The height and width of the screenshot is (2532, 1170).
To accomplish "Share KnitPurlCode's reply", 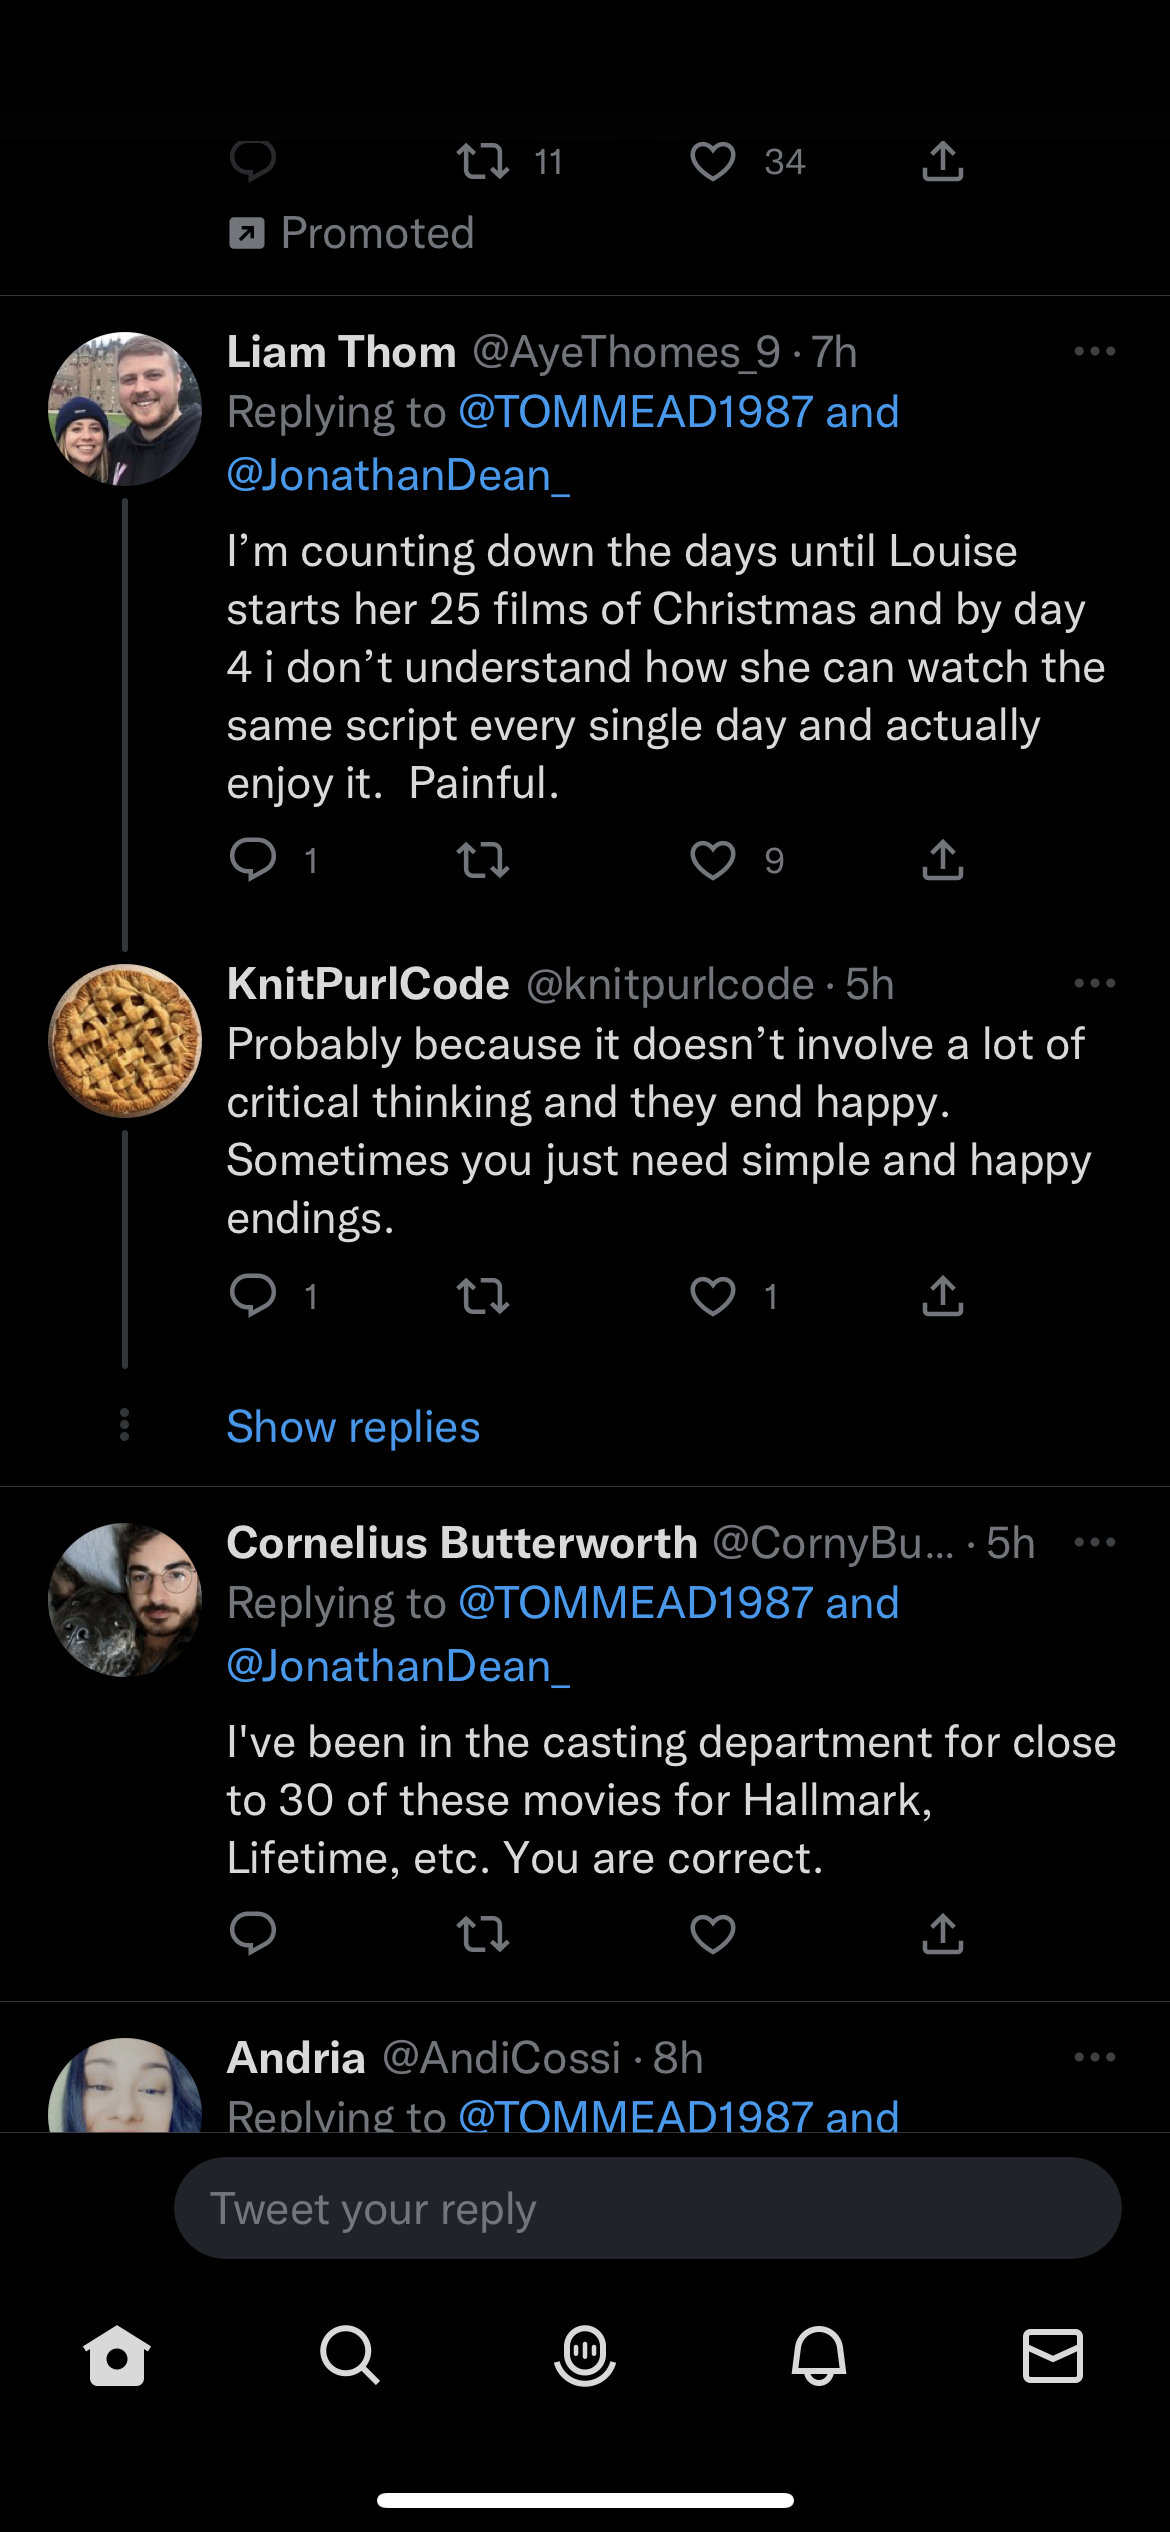I will (x=943, y=1296).
